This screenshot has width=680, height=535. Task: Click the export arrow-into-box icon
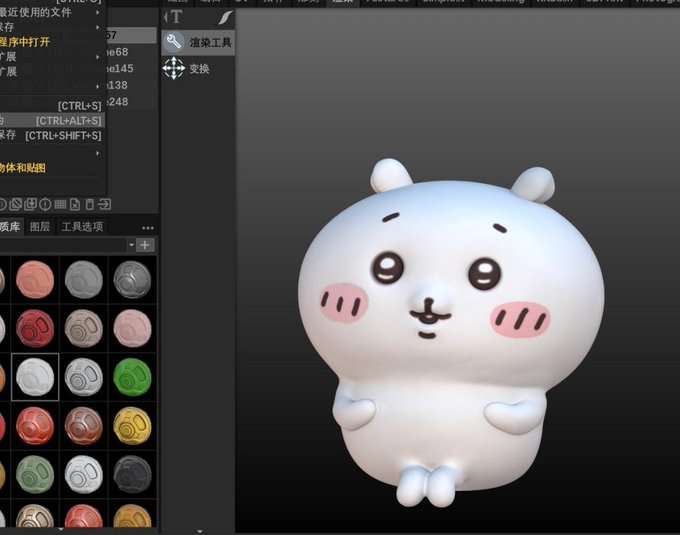[x=105, y=204]
